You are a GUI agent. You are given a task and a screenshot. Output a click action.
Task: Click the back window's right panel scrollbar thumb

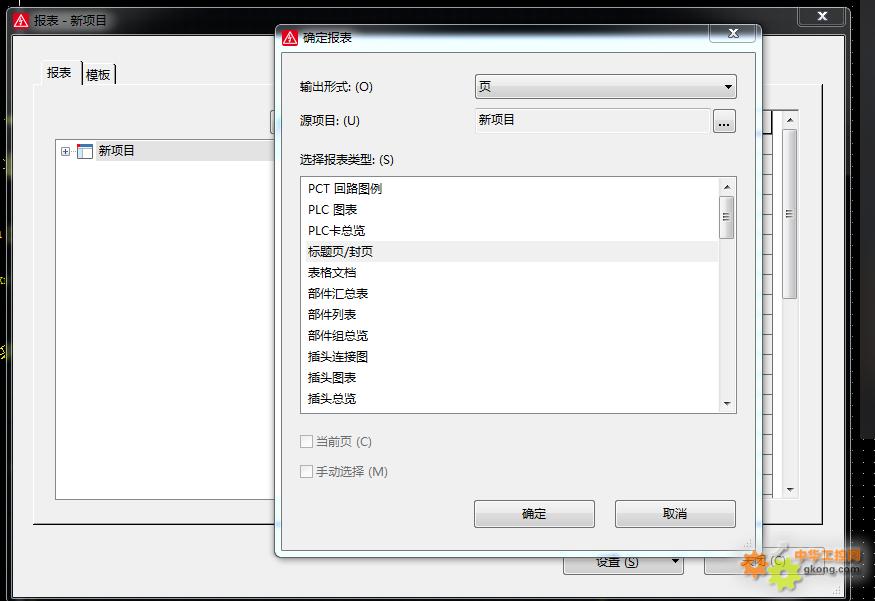pyautogui.click(x=790, y=214)
